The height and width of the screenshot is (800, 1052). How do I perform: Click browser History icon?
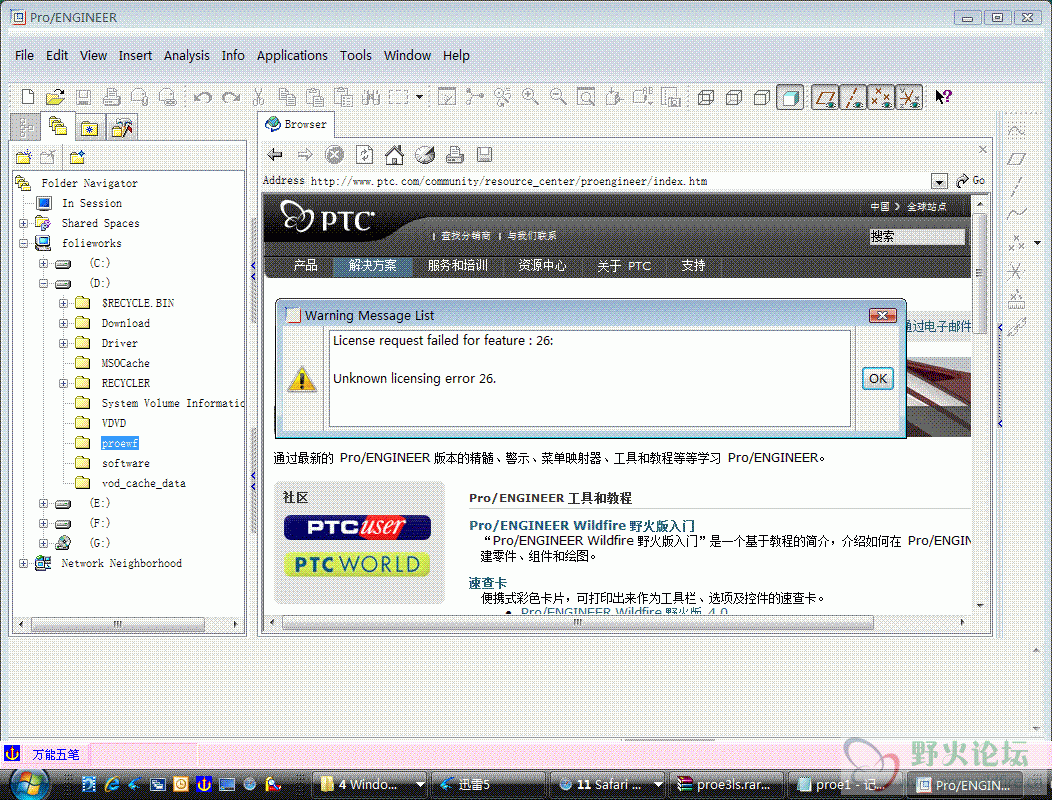click(425, 155)
